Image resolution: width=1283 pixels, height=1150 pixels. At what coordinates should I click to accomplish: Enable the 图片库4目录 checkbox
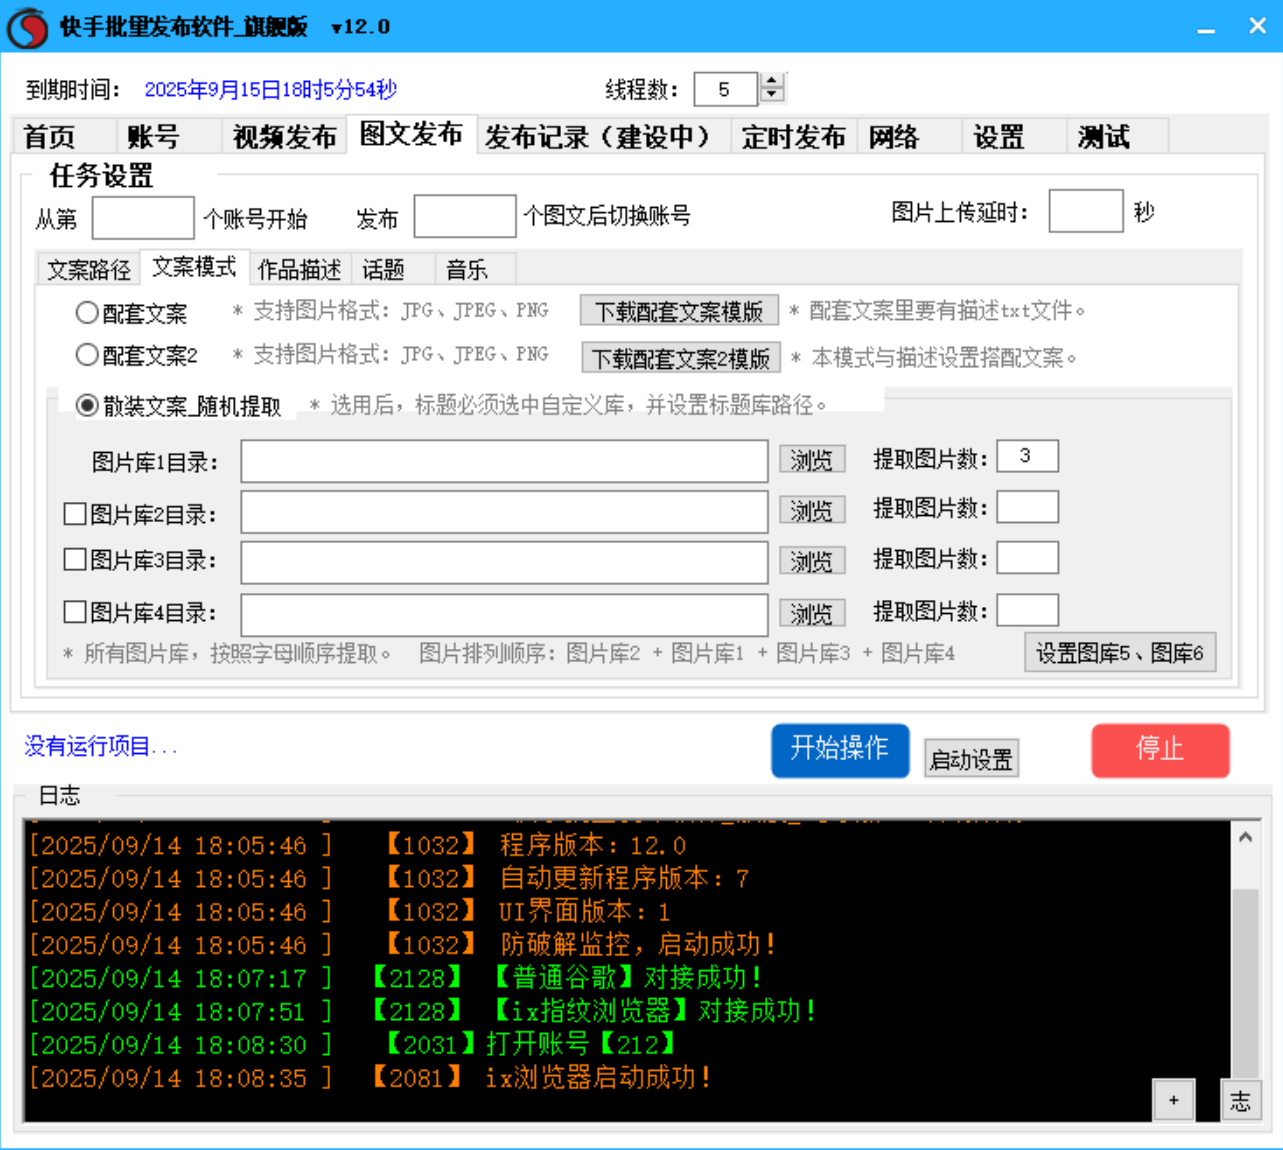74,613
